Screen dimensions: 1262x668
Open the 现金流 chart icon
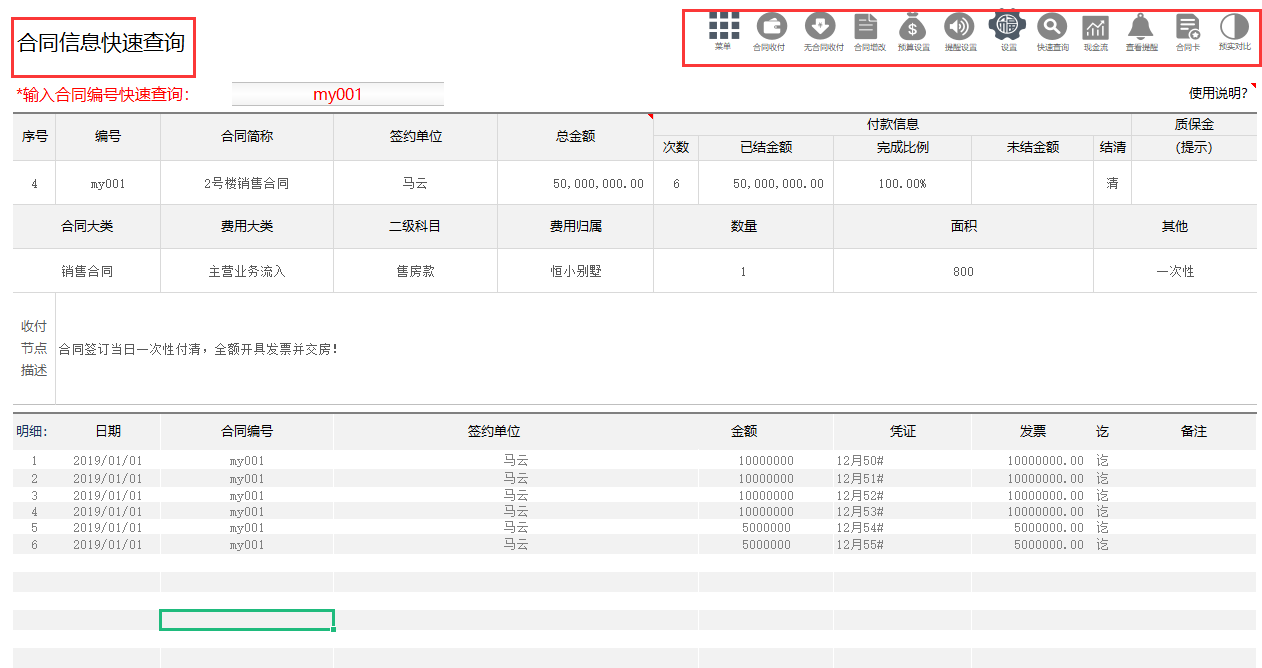[1097, 28]
